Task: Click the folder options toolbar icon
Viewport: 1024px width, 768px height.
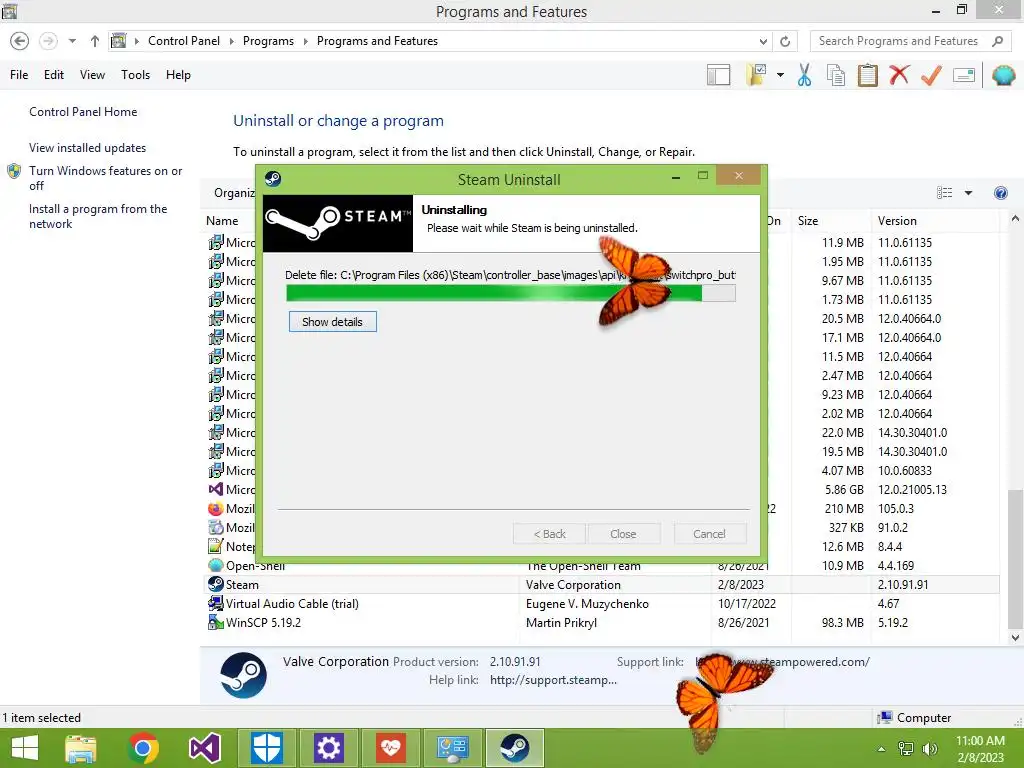Action: [757, 75]
